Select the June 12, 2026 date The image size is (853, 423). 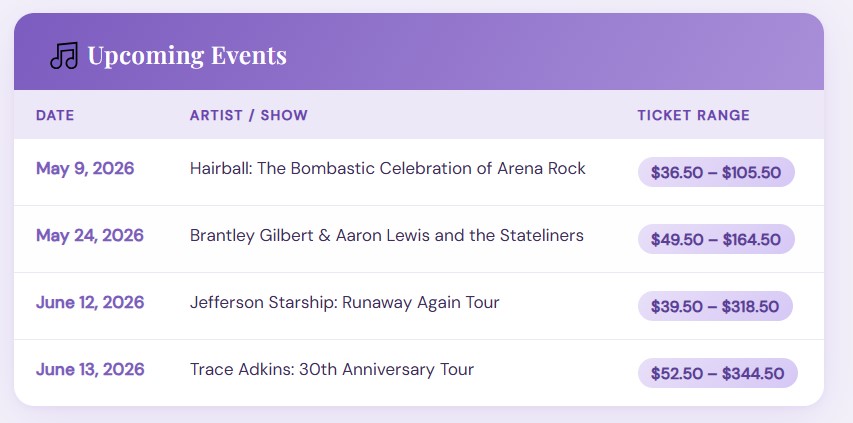click(x=90, y=303)
